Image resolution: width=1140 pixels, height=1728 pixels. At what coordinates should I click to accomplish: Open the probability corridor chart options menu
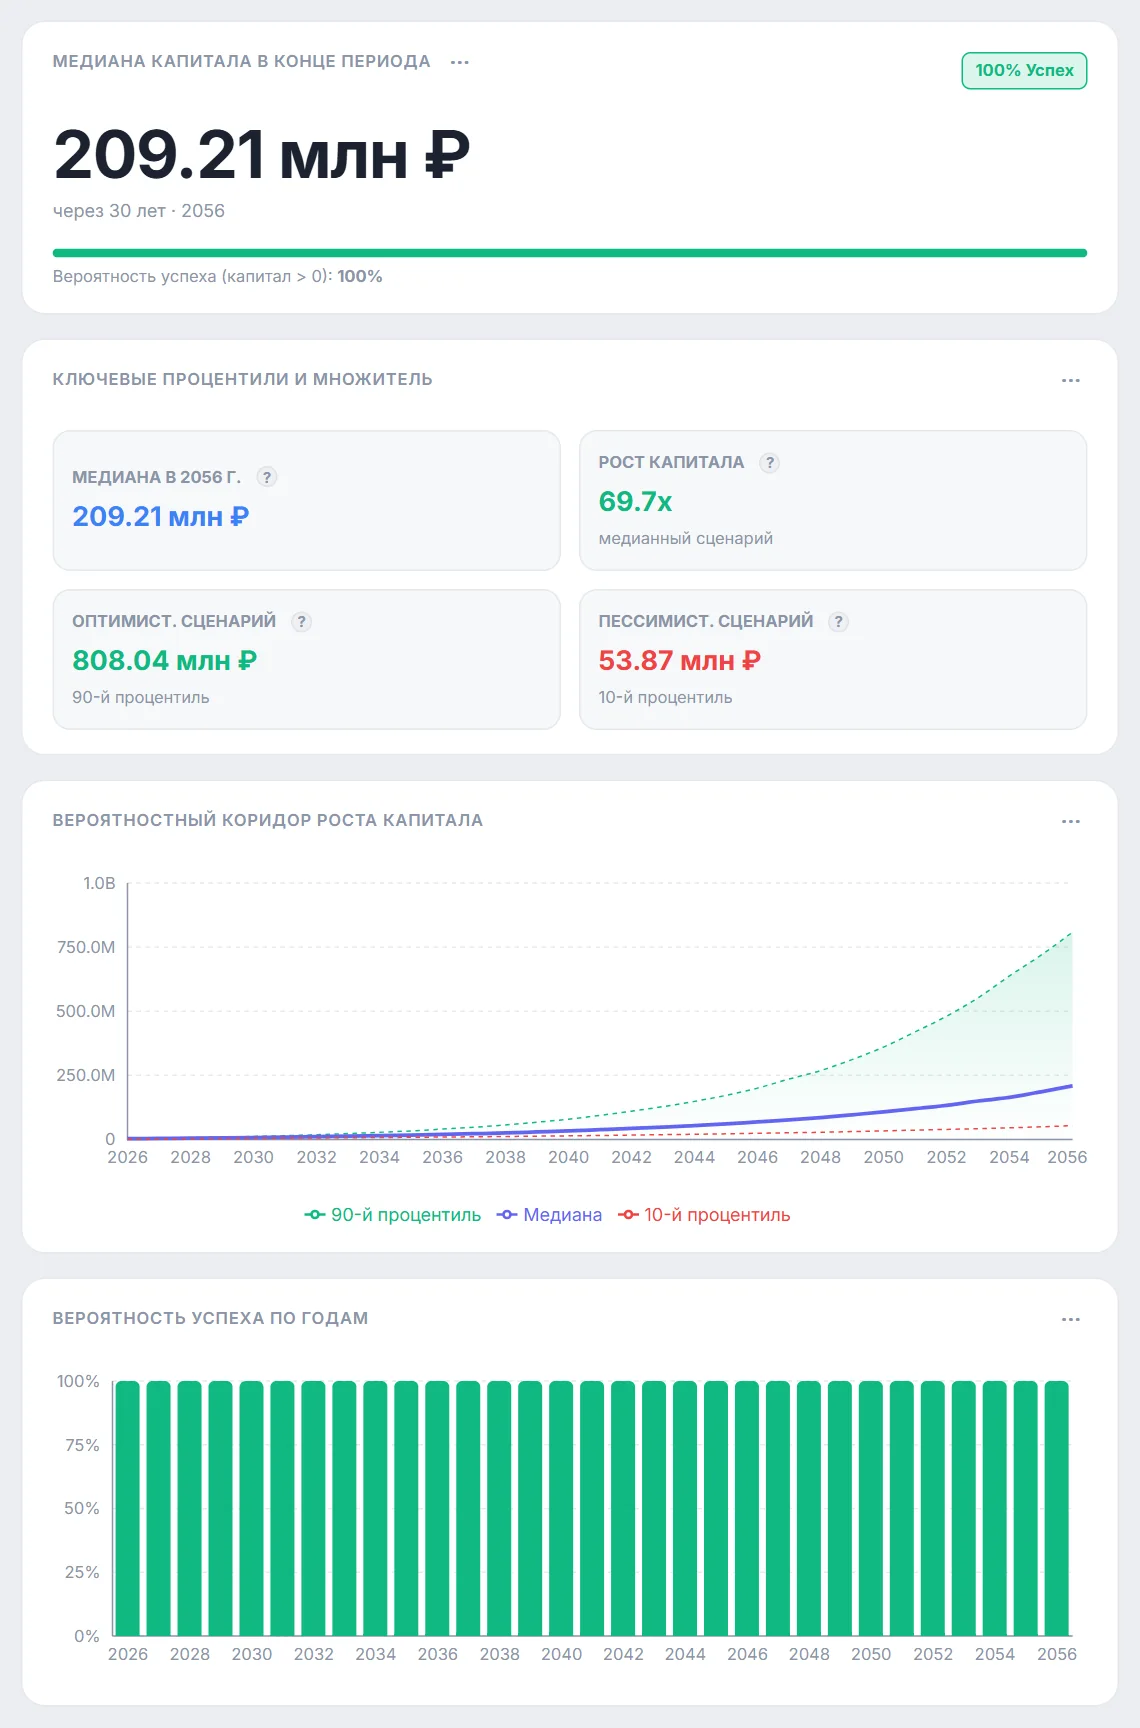(1071, 821)
